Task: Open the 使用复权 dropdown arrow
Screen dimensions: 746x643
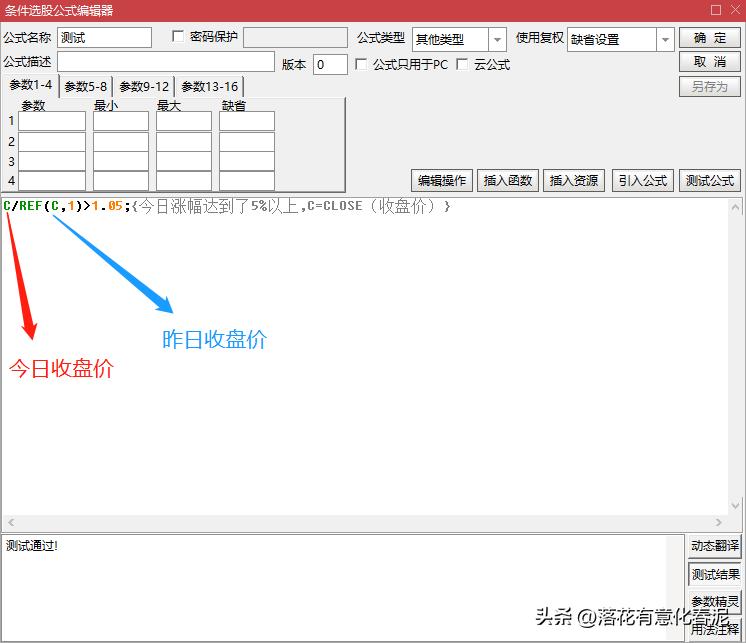Action: click(x=665, y=39)
